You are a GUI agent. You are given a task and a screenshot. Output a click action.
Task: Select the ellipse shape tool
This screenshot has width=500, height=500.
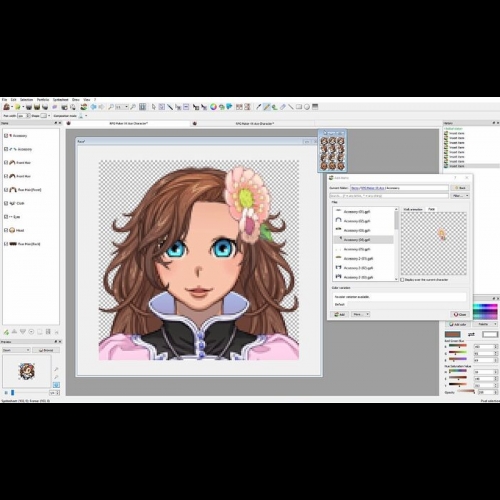tap(307, 107)
